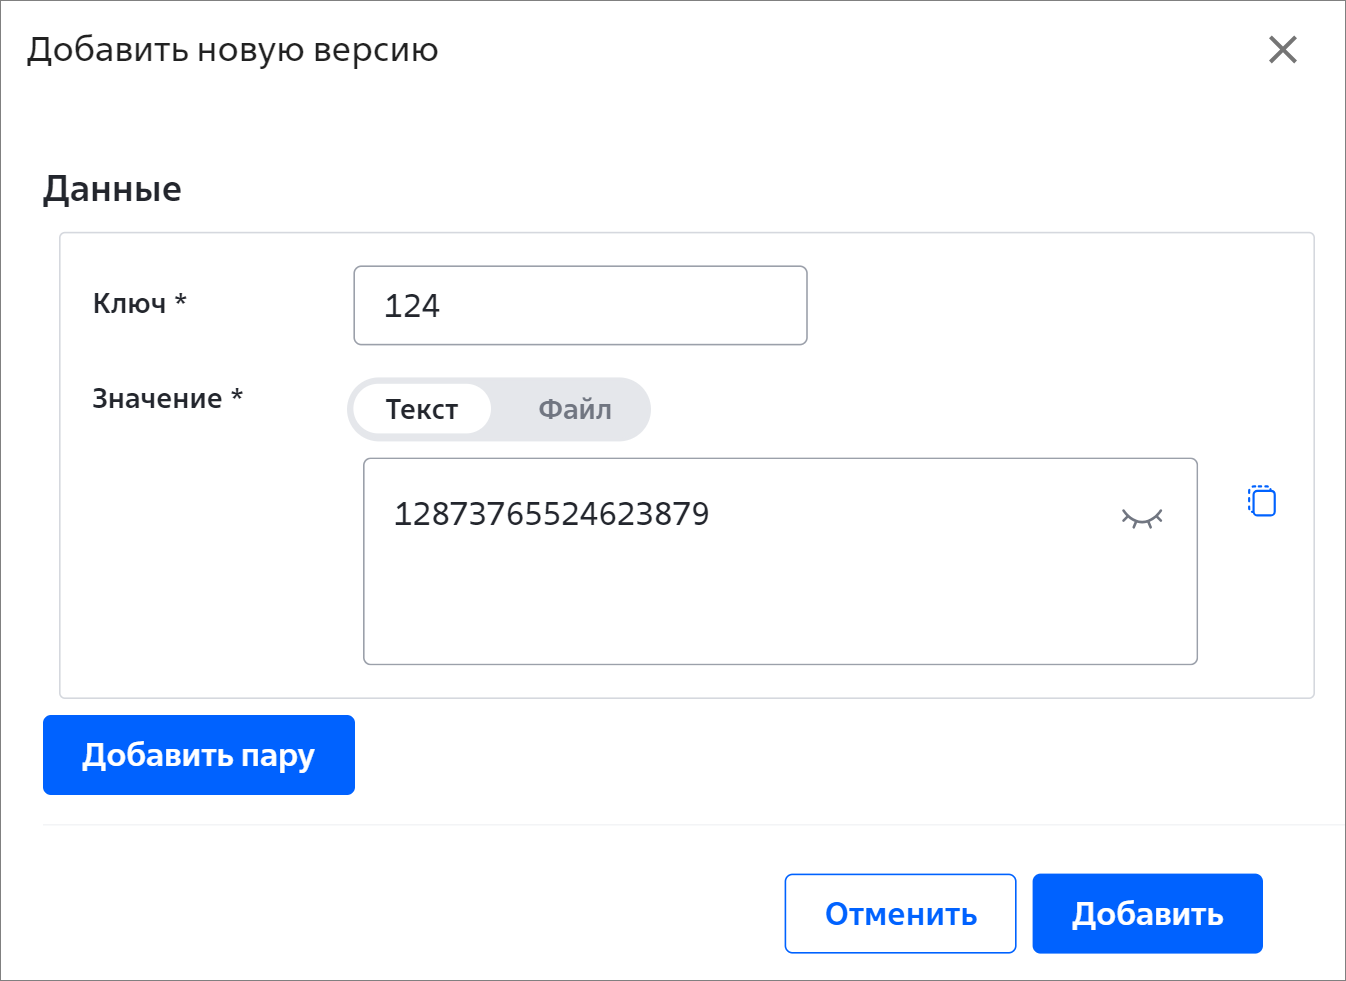Select the Текст value type

pyautogui.click(x=422, y=409)
